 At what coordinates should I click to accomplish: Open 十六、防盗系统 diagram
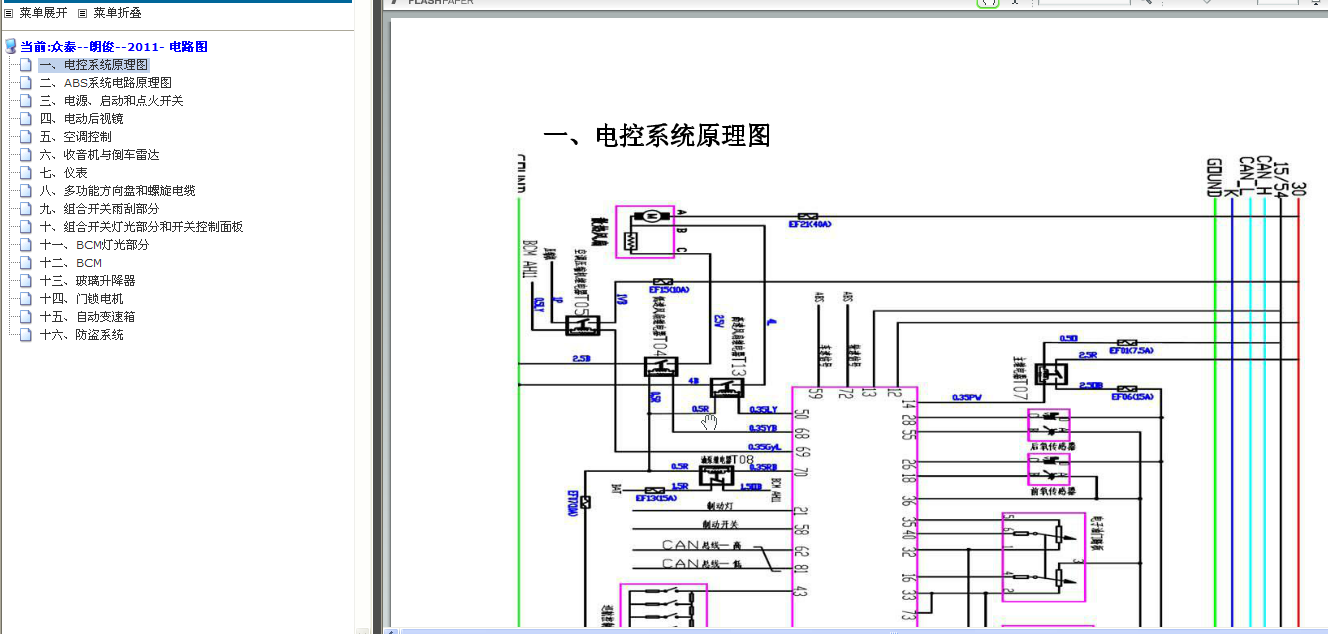(x=81, y=335)
